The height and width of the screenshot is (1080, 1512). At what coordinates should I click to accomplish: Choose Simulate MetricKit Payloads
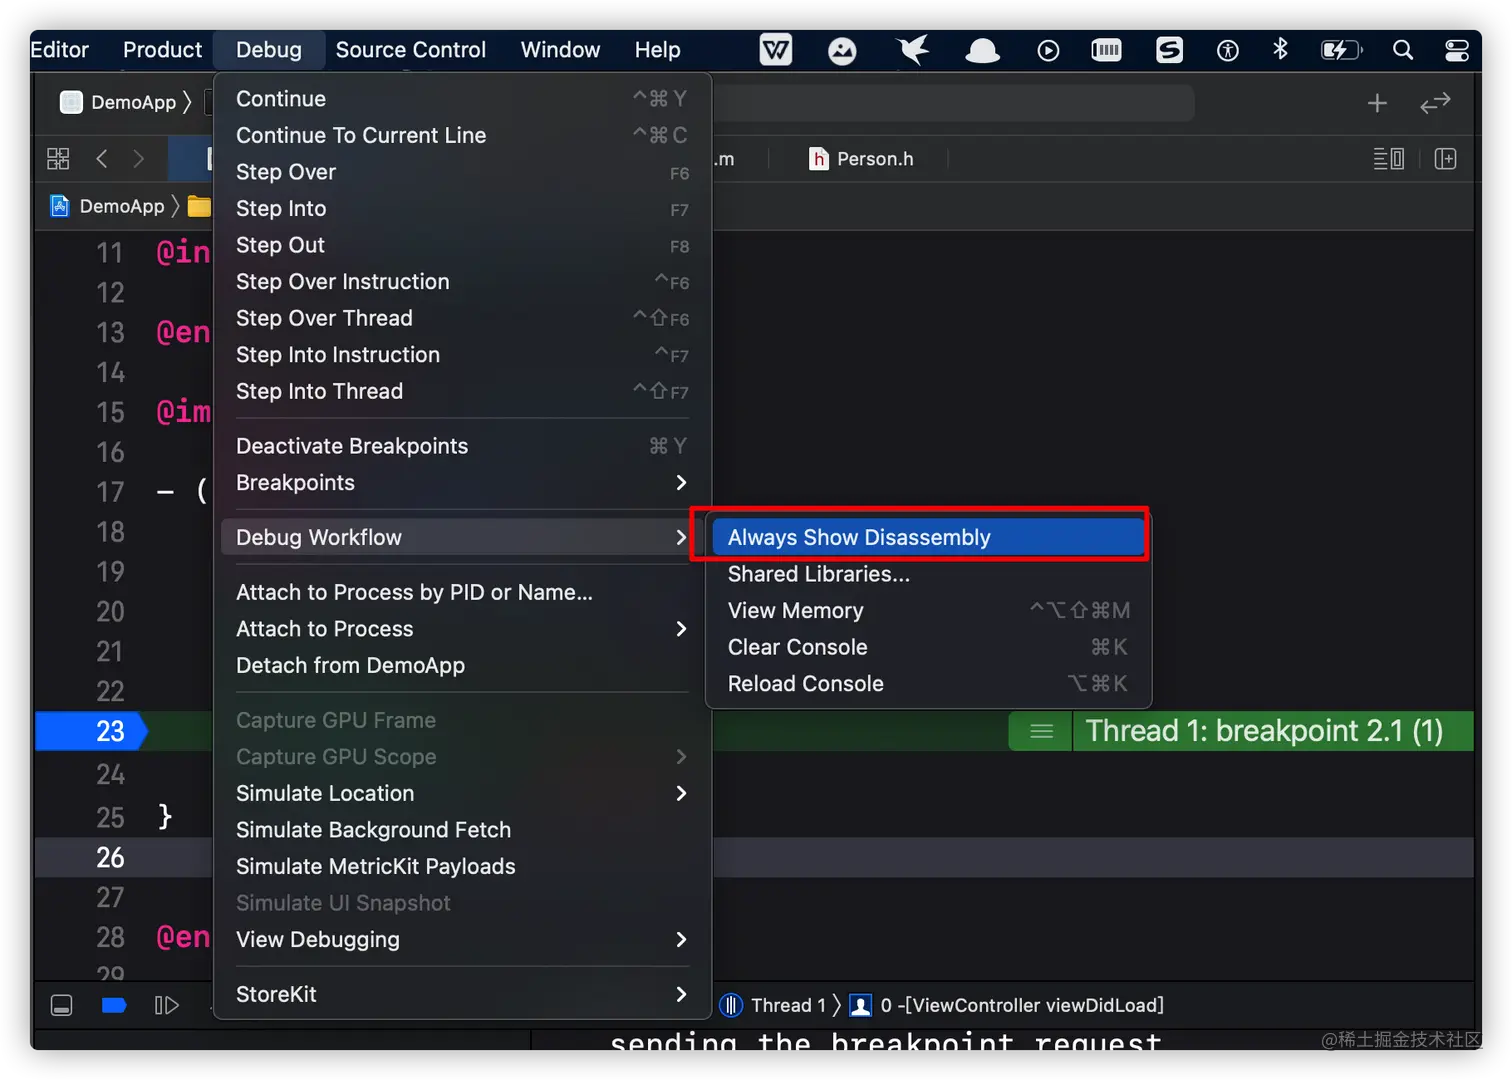pos(462,866)
